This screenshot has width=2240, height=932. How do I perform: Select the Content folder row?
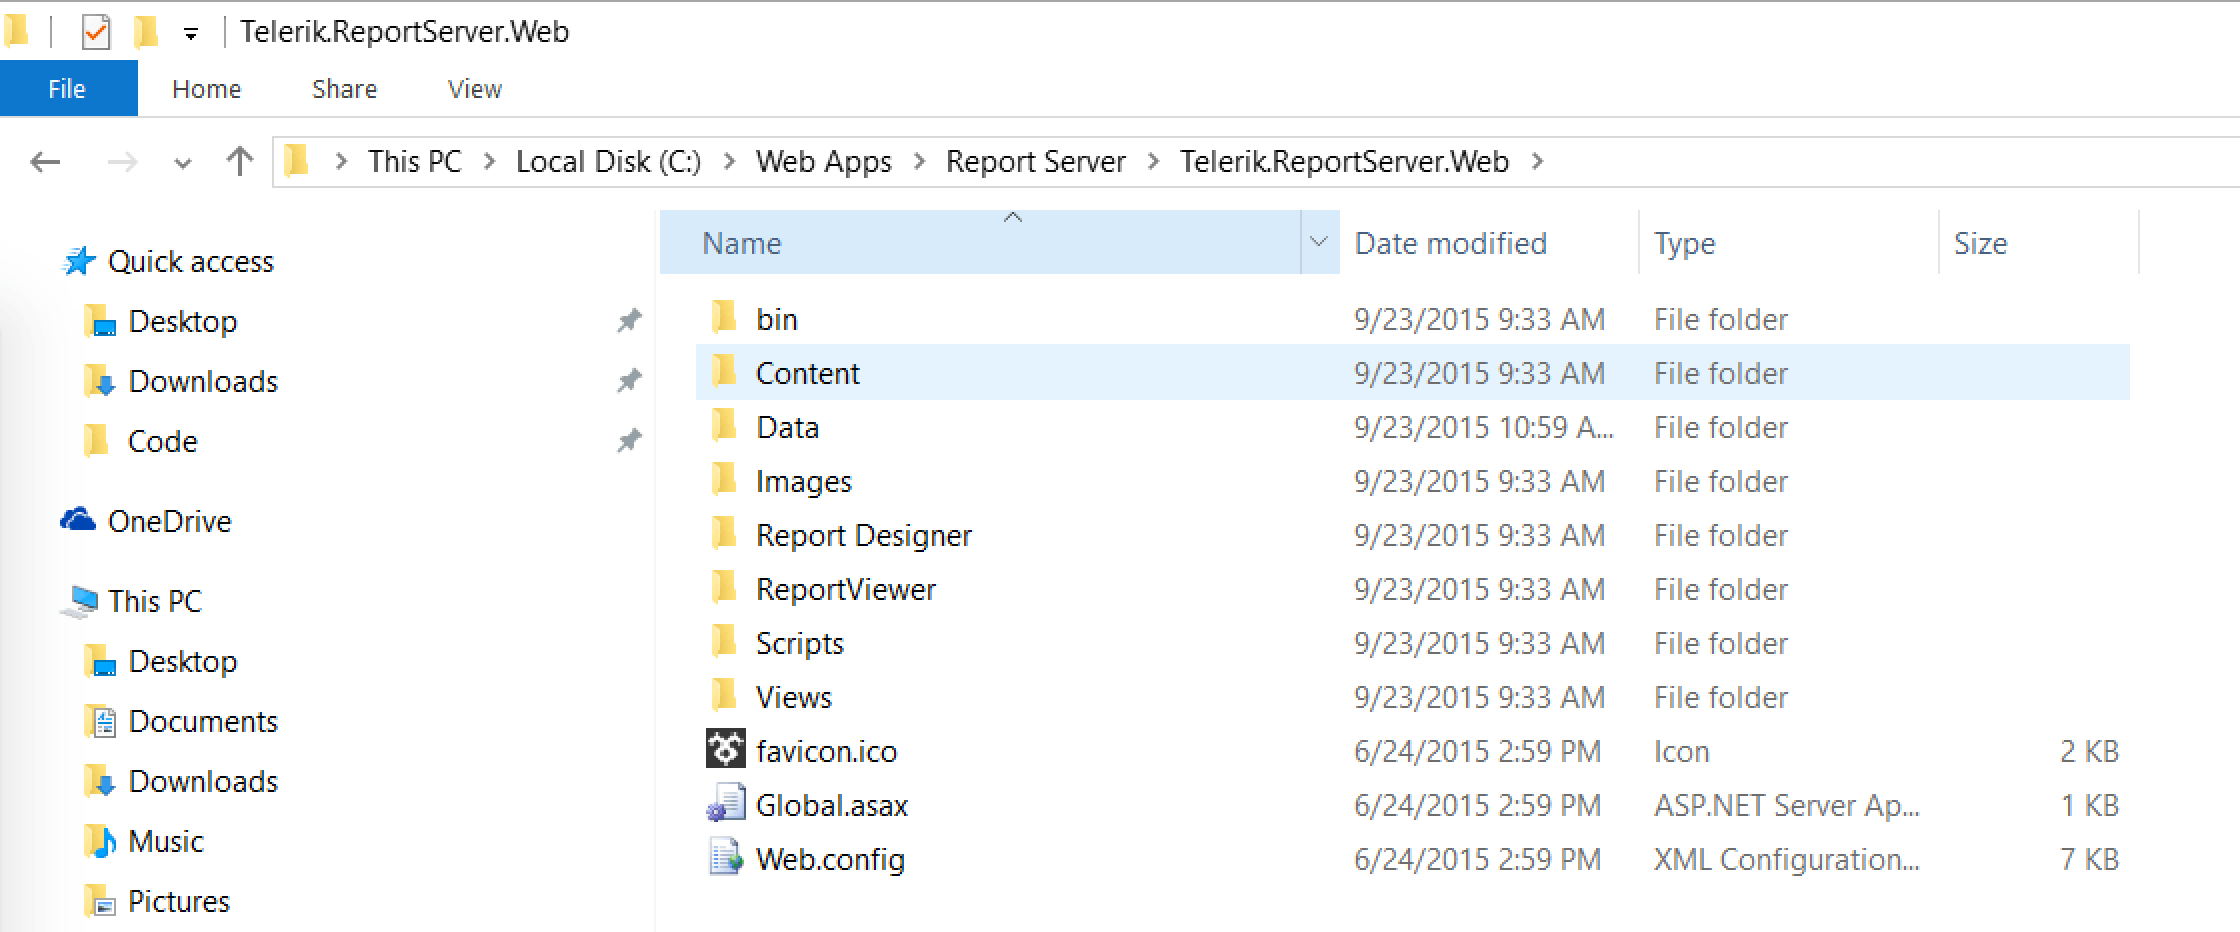(1412, 373)
